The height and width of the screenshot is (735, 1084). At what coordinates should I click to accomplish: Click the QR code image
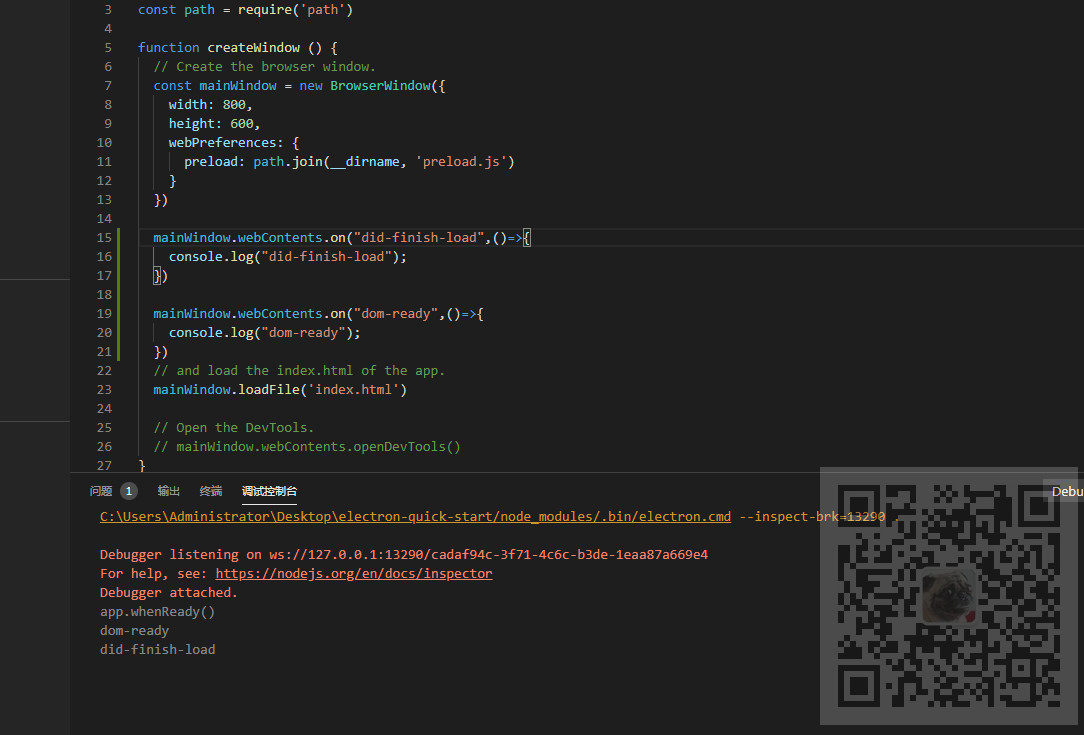click(x=948, y=595)
